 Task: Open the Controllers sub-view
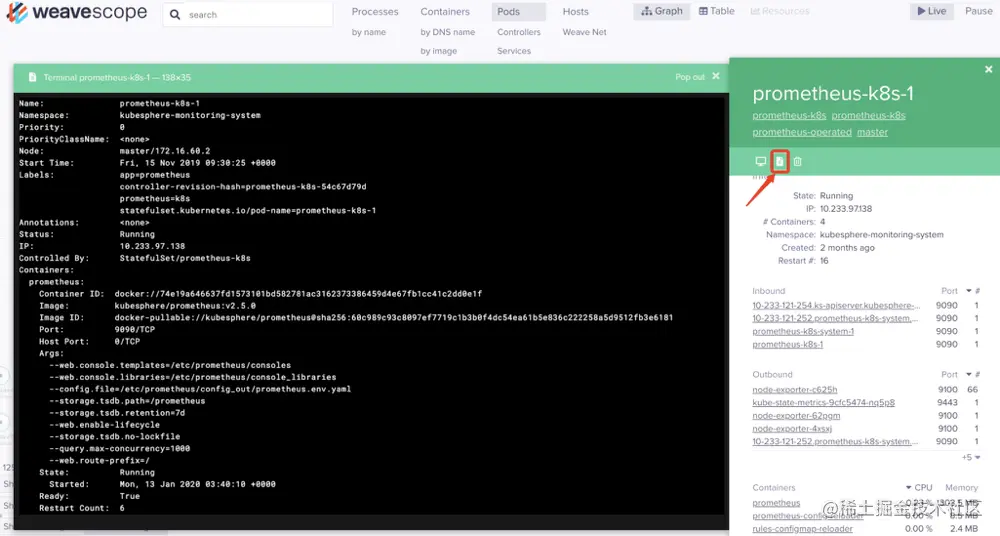[x=518, y=32]
